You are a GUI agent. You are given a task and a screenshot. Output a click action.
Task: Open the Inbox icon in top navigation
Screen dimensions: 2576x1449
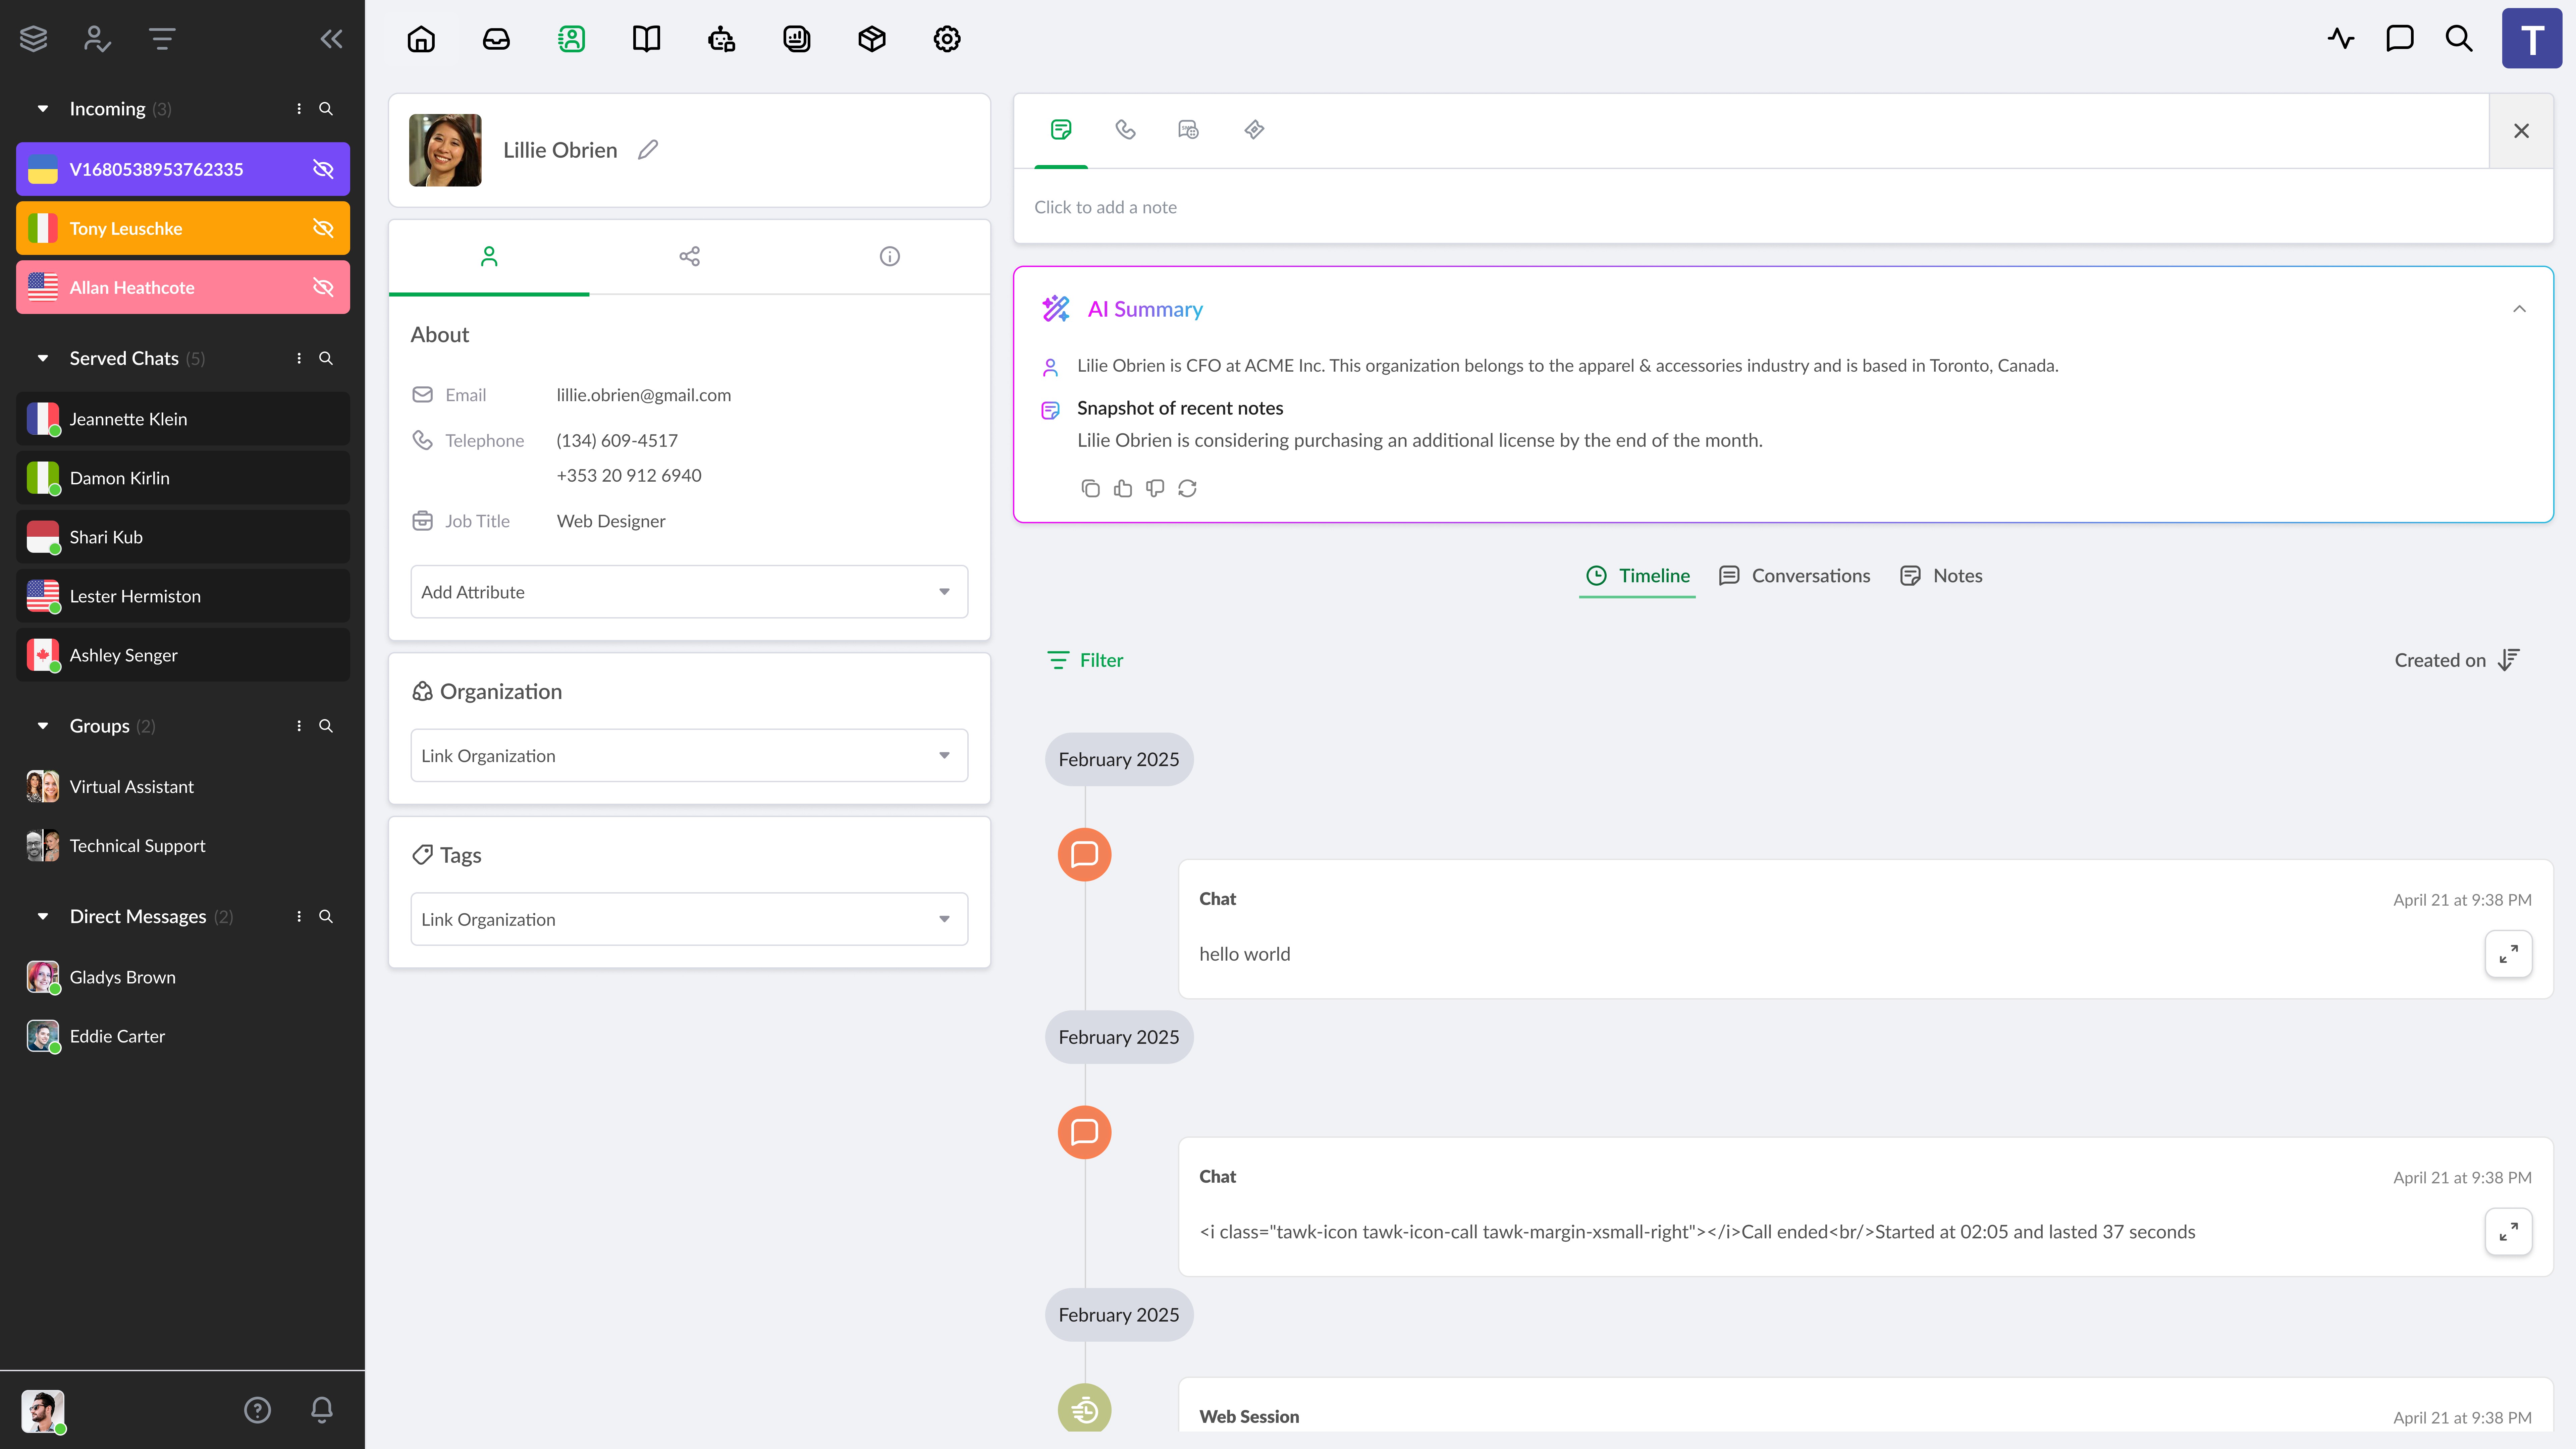pyautogui.click(x=496, y=39)
